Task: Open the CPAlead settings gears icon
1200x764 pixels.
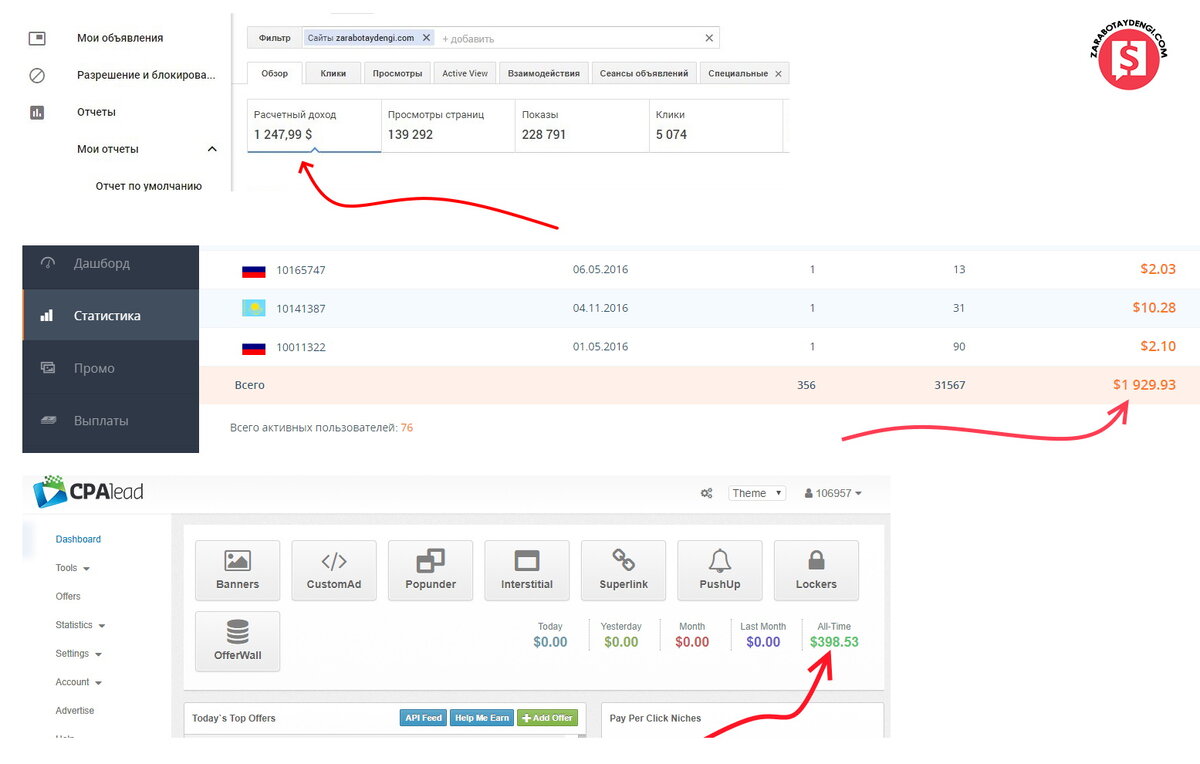Action: pyautogui.click(x=707, y=493)
